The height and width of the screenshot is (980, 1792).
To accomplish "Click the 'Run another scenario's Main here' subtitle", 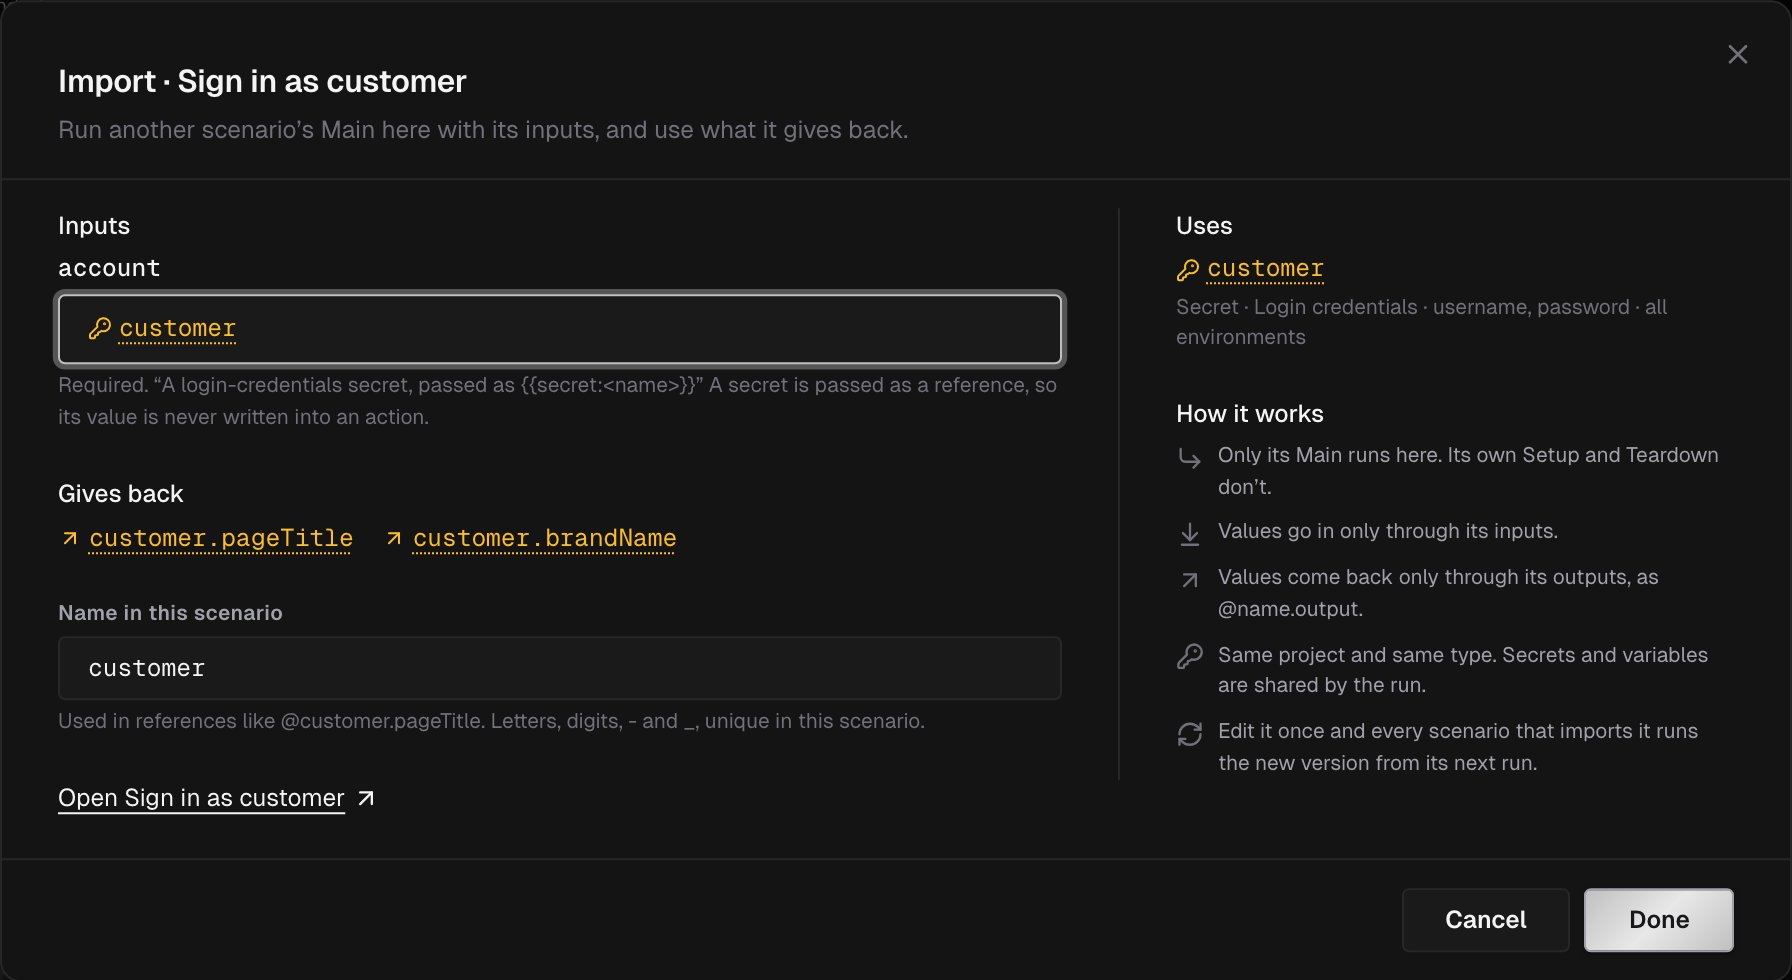I will [483, 130].
